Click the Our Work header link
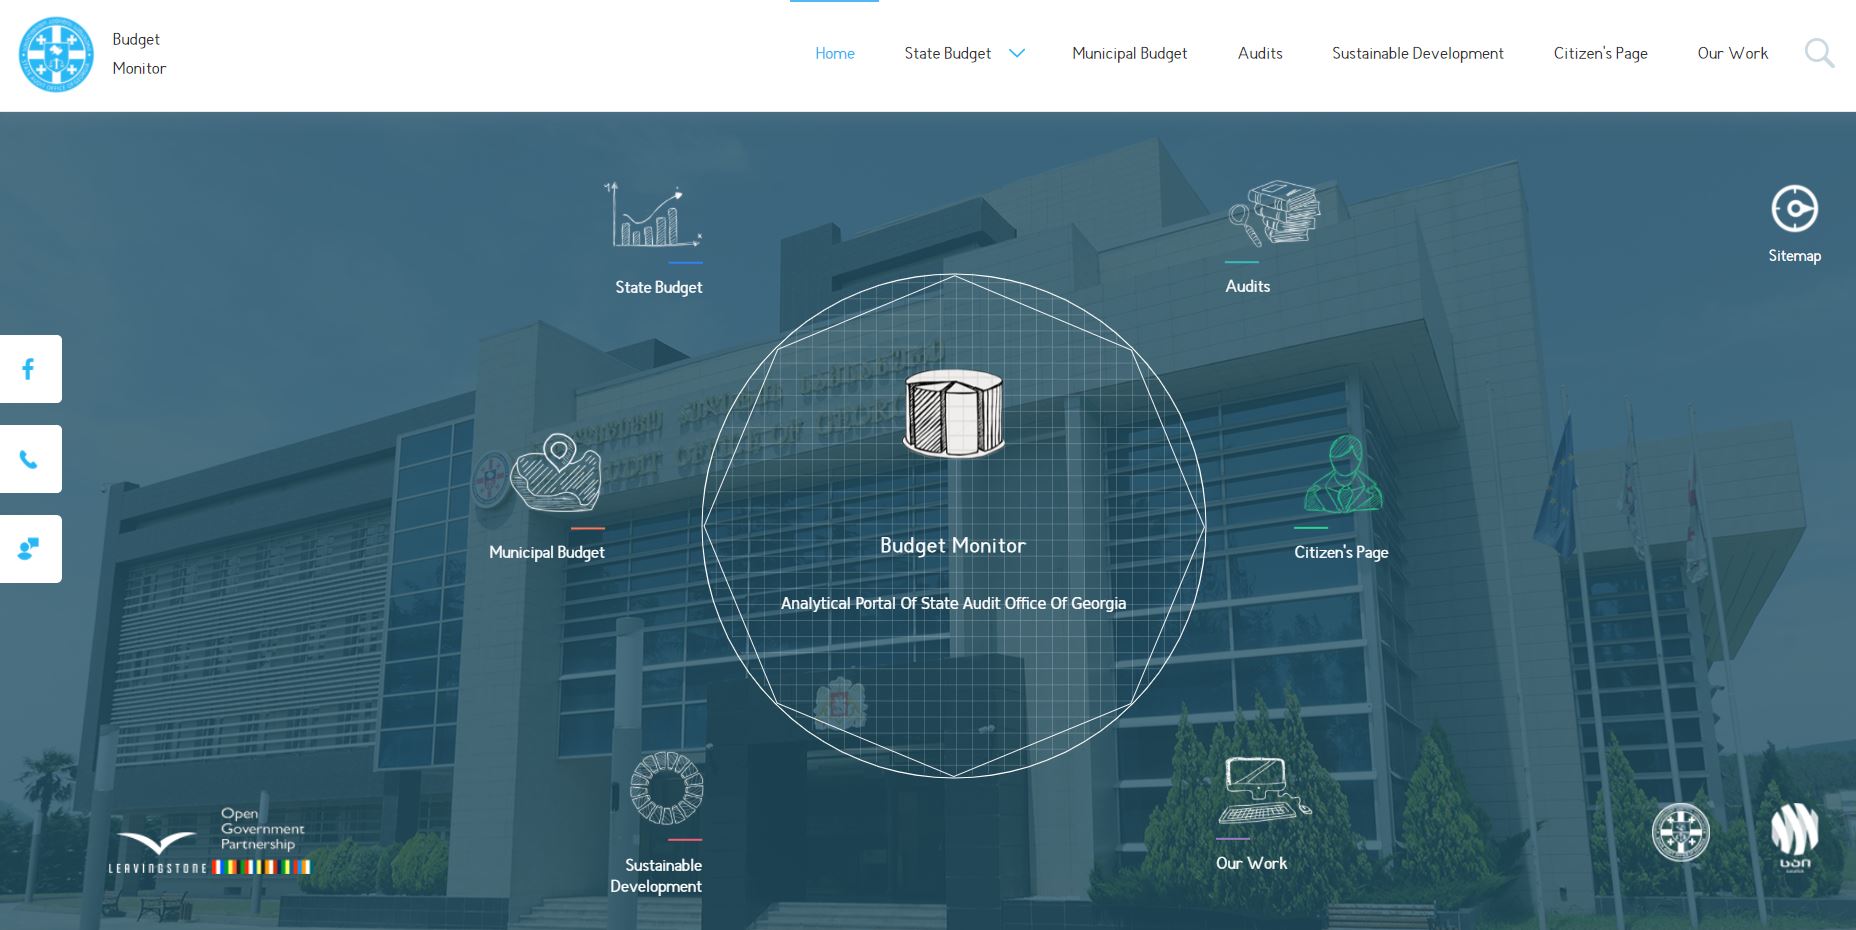The height and width of the screenshot is (930, 1856). point(1732,54)
